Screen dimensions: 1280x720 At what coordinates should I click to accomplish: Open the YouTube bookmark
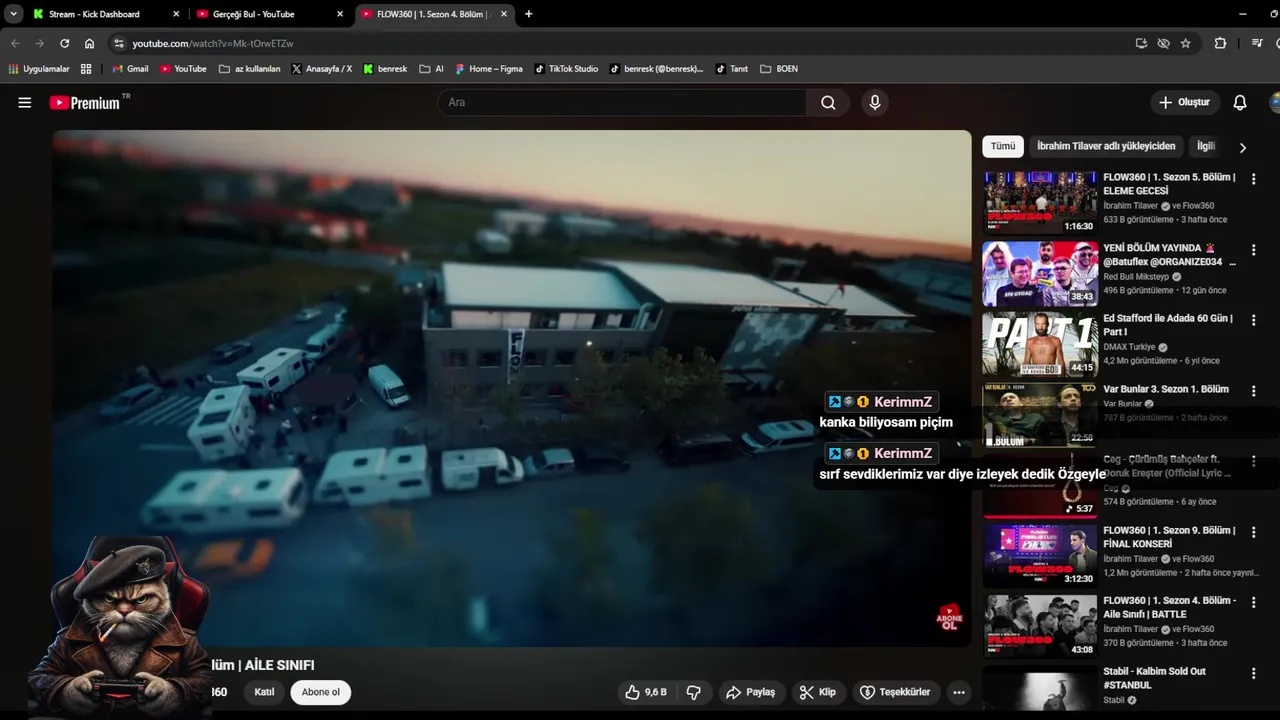tap(183, 69)
